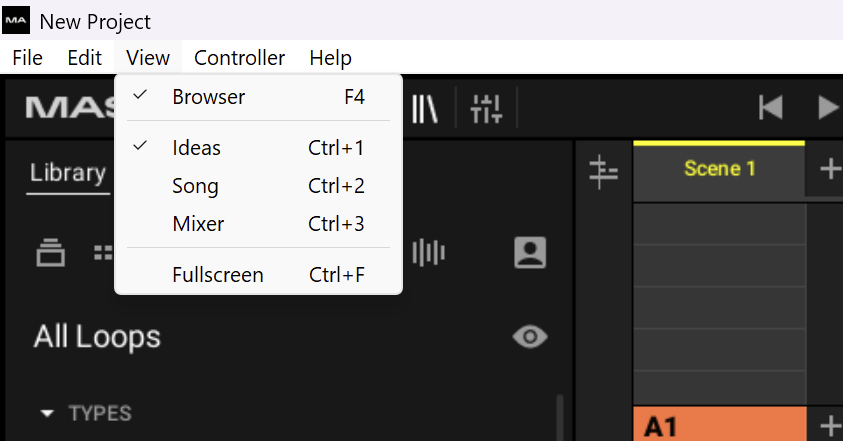Open the mixer sliders icon in header

(x=486, y=107)
